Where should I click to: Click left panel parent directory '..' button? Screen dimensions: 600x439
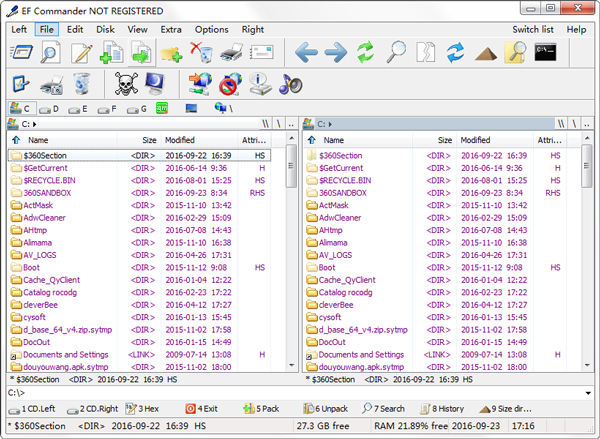291,124
